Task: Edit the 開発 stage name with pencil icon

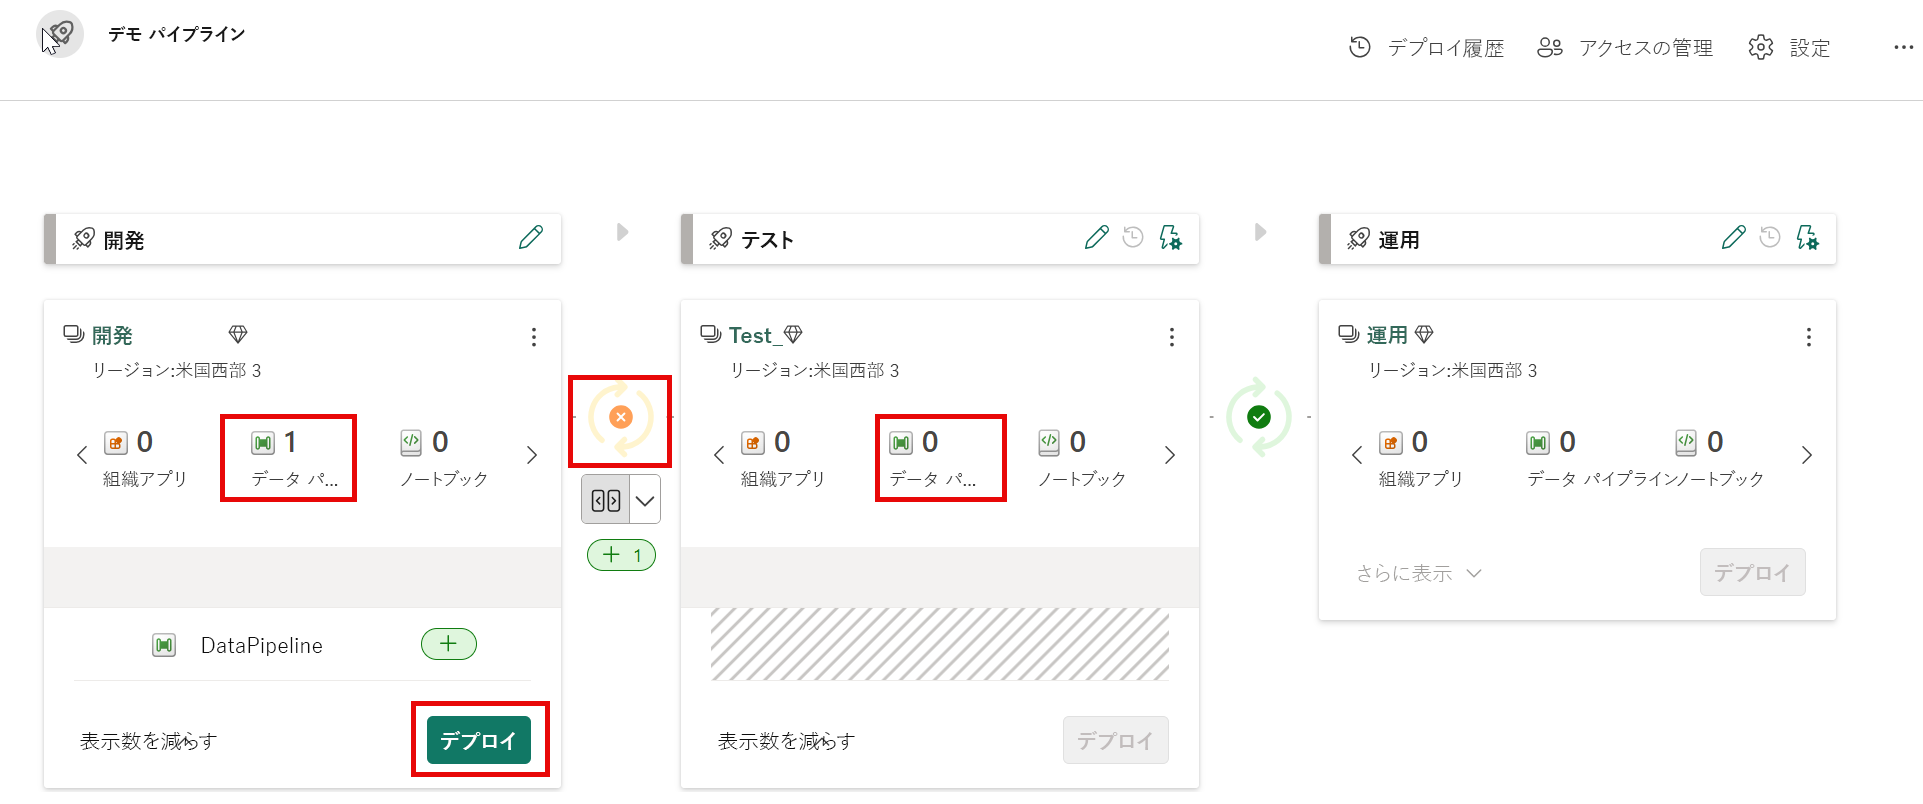Action: 530,237
